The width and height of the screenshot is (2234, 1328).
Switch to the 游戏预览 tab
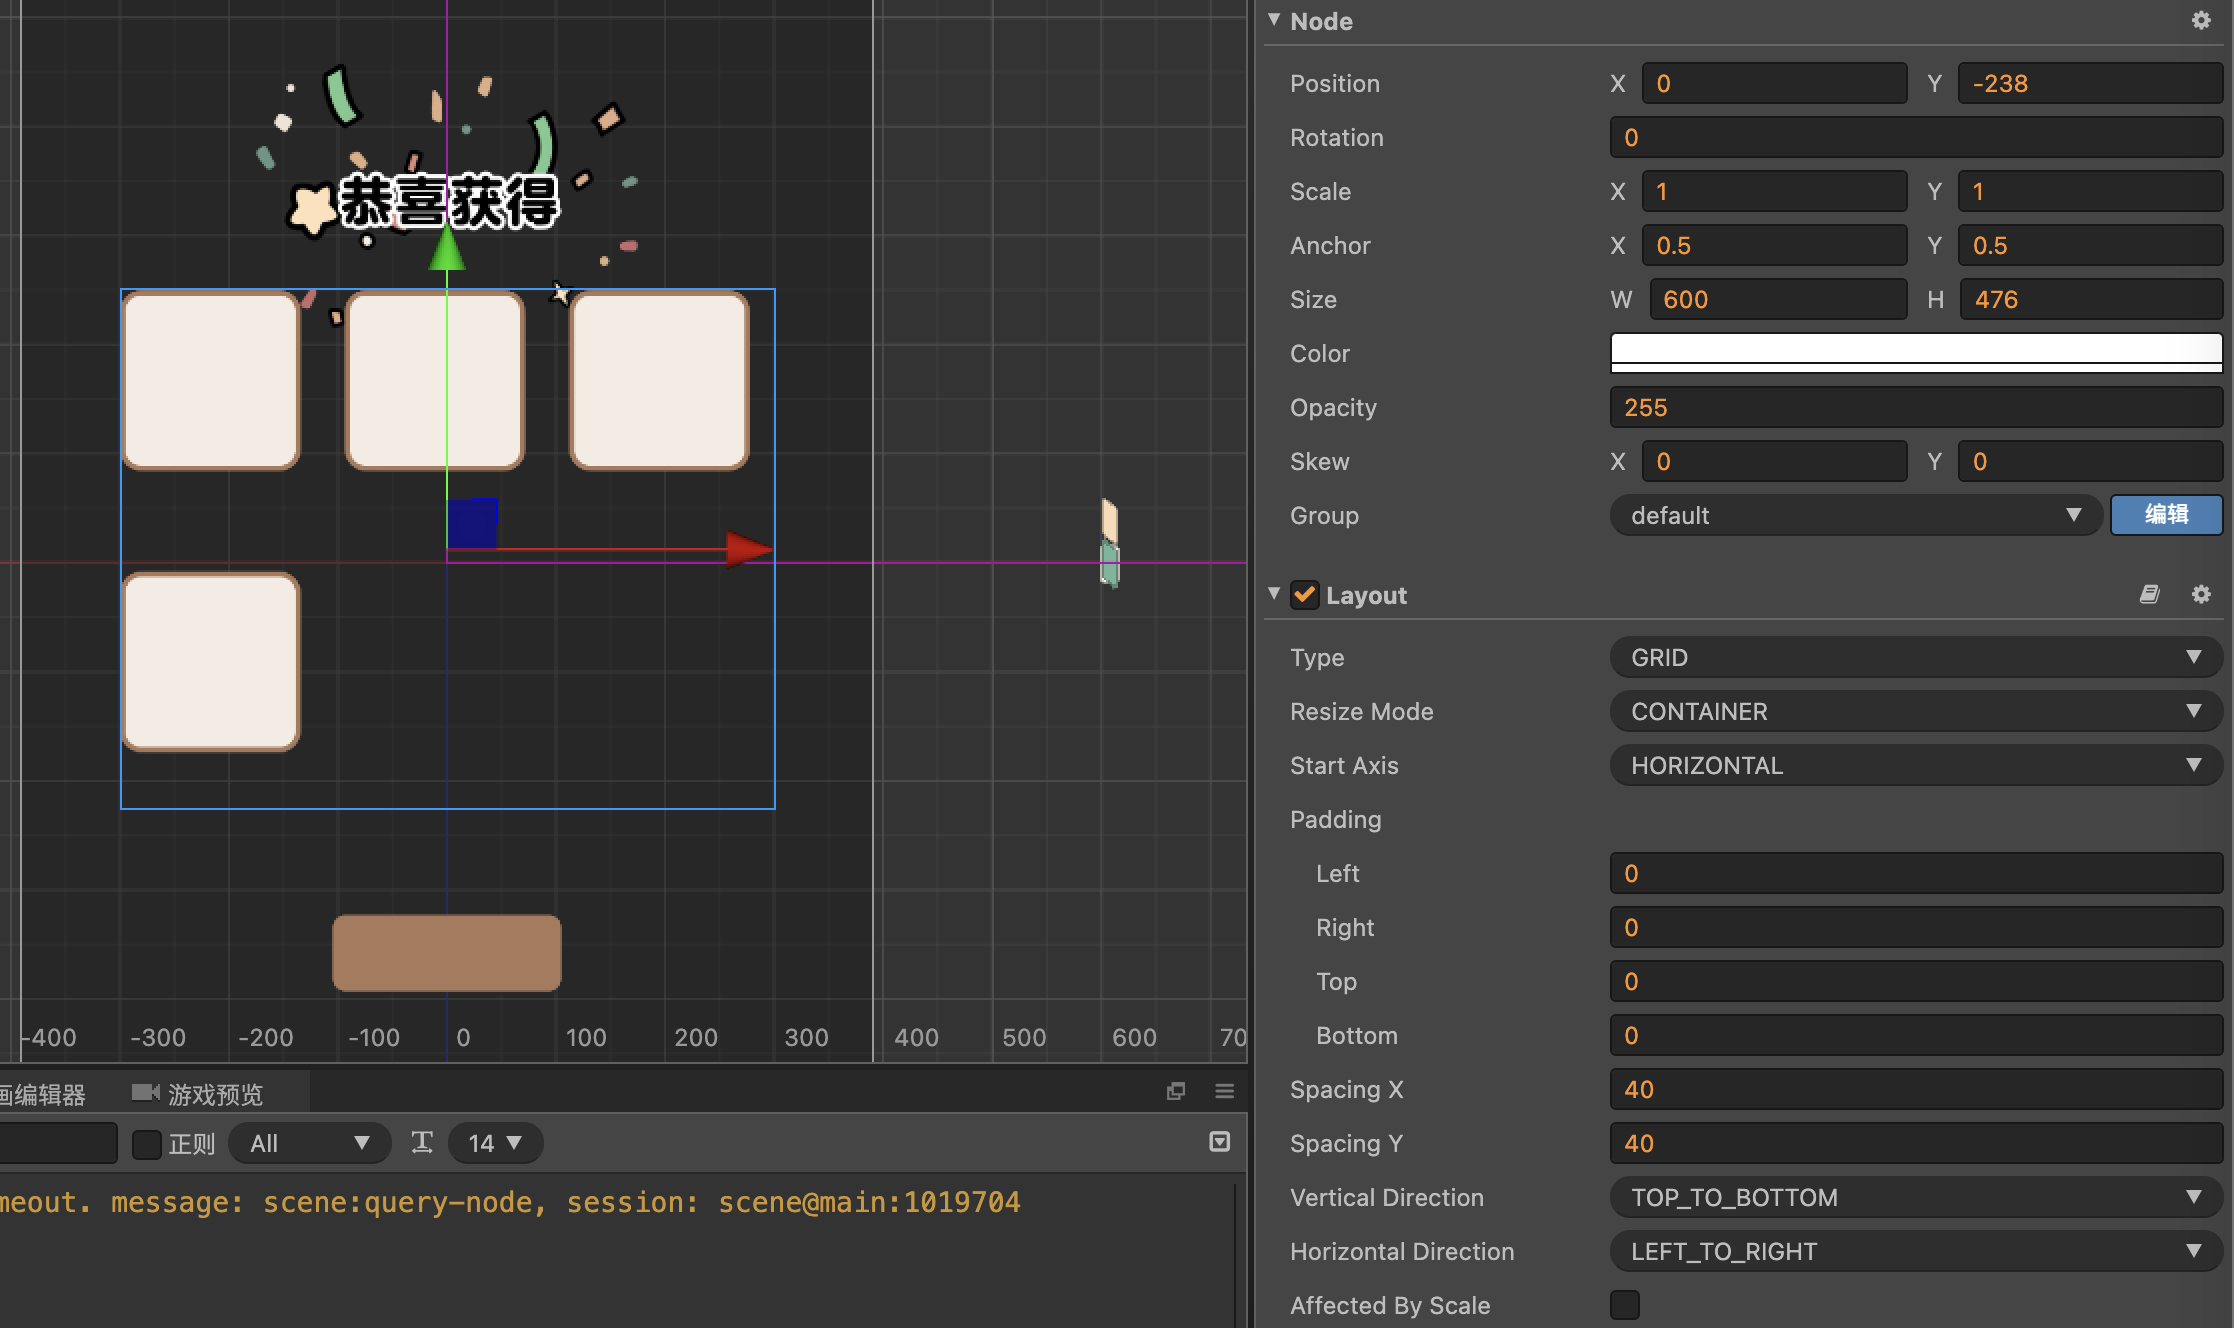pos(214,1094)
